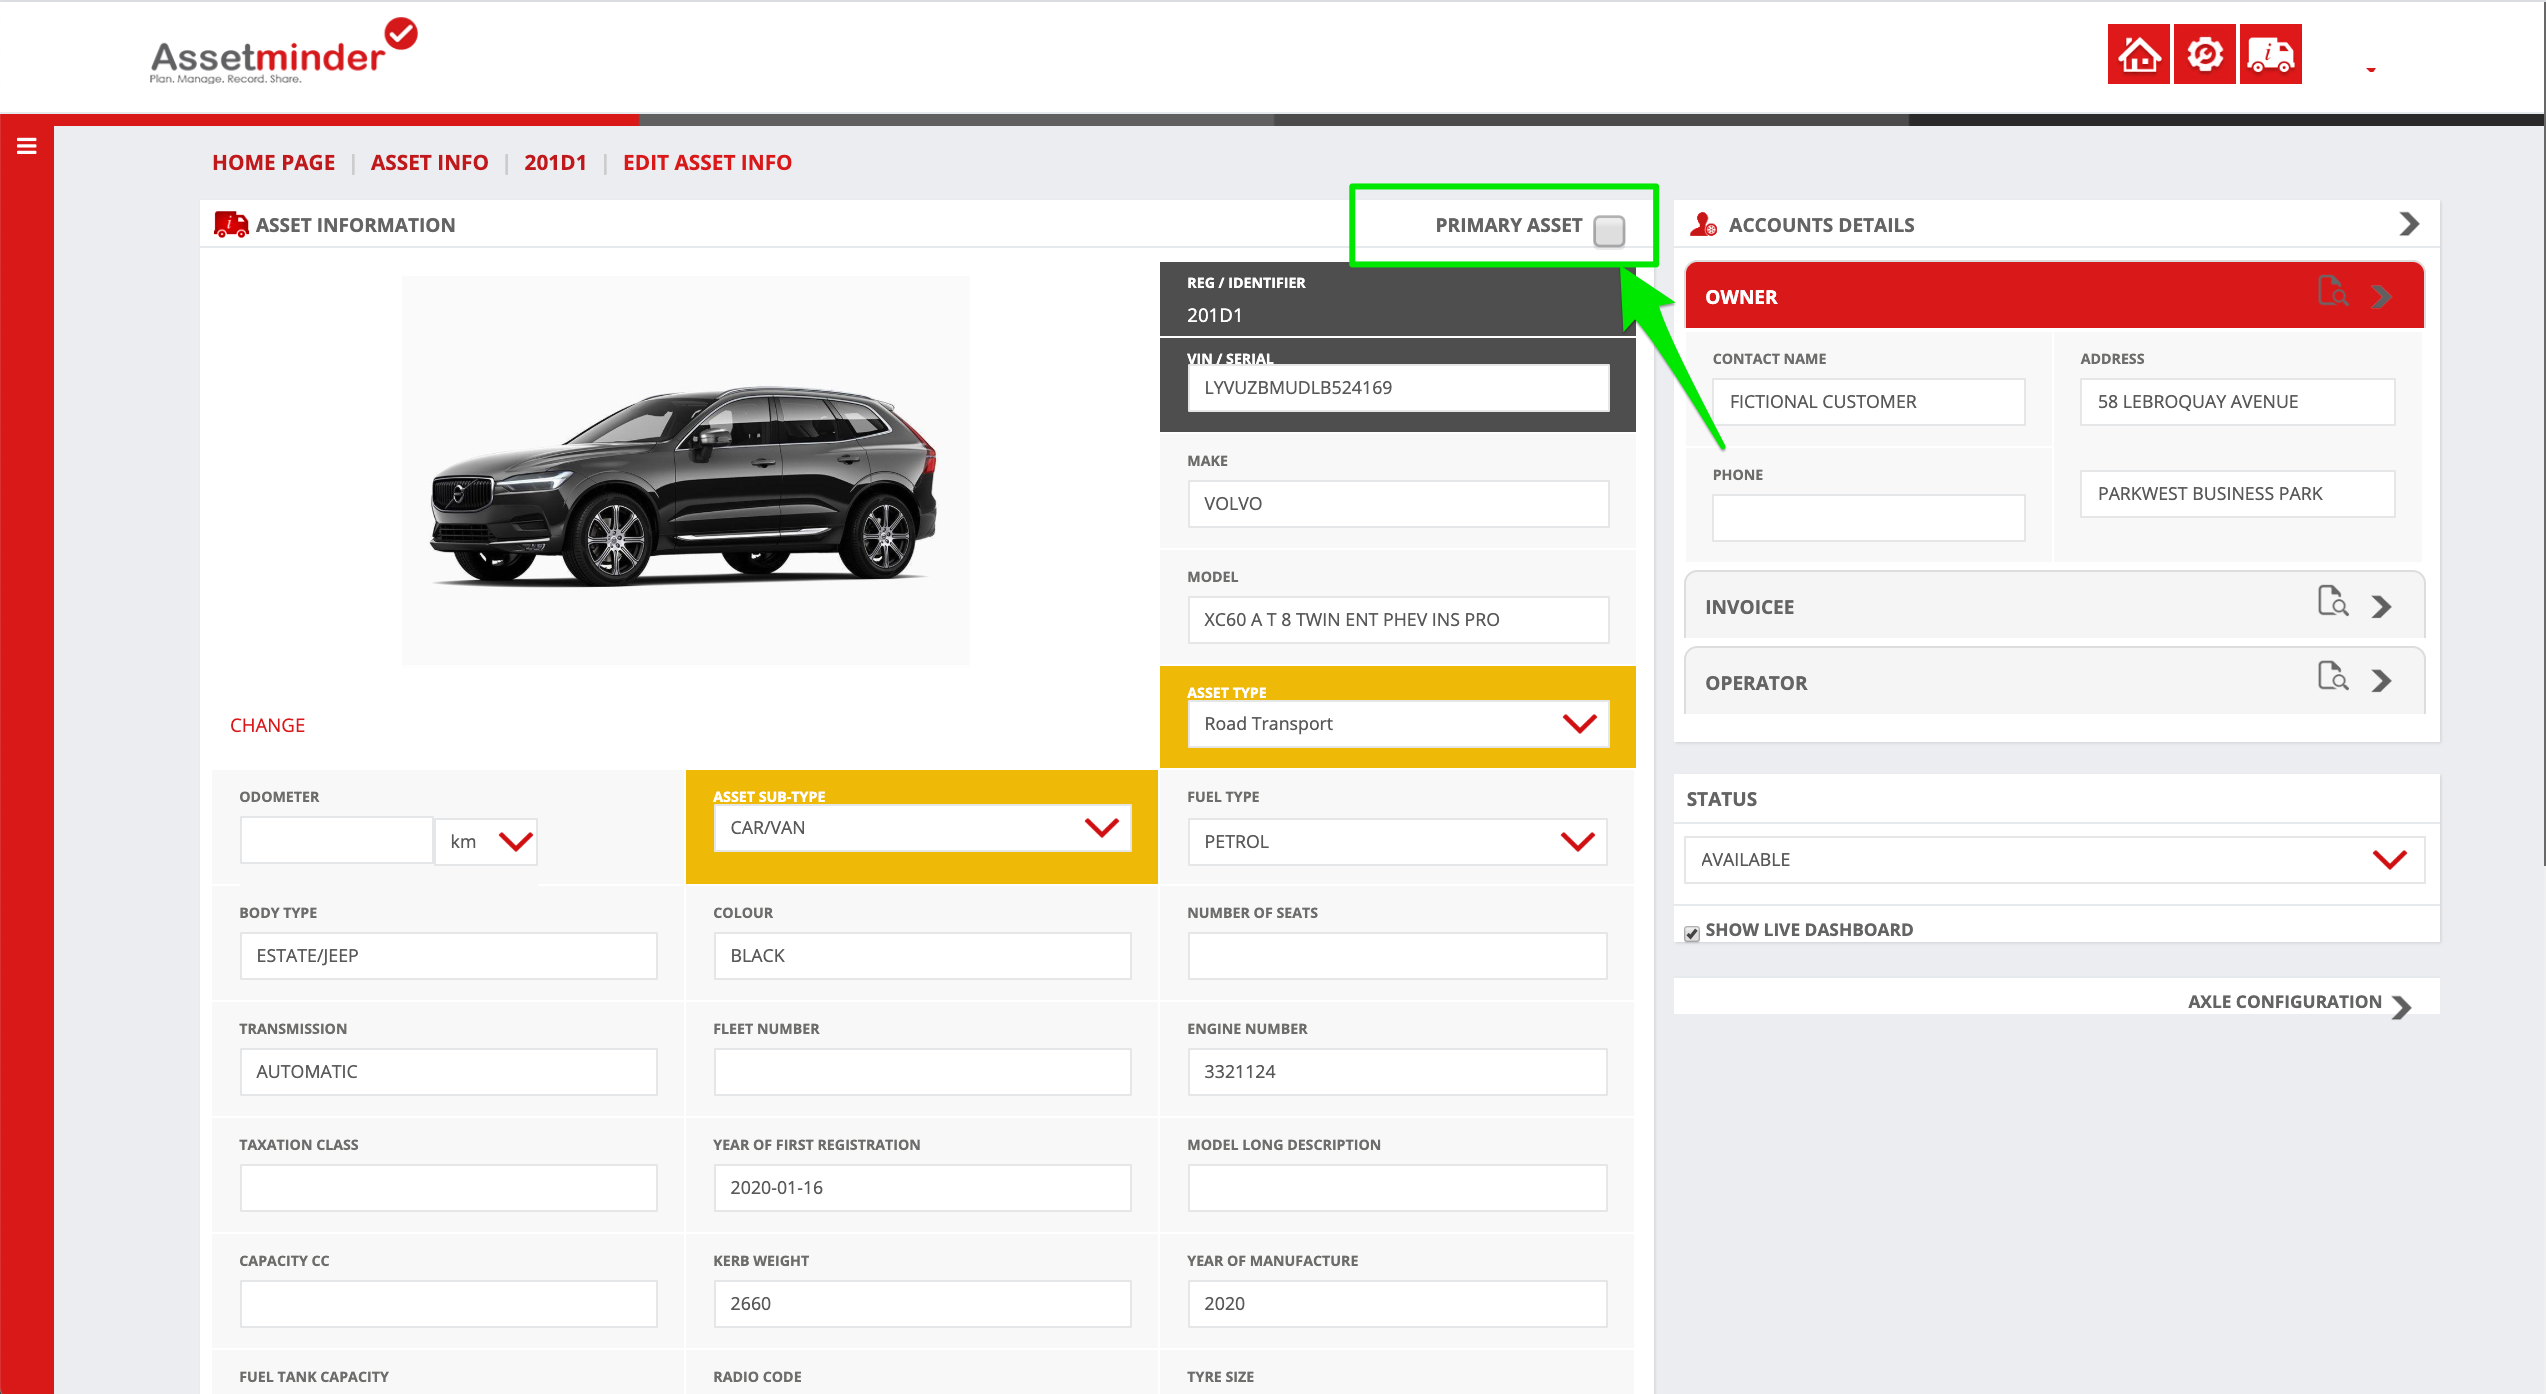The width and height of the screenshot is (2546, 1394).
Task: Open the Status Available dropdown
Action: click(2054, 860)
